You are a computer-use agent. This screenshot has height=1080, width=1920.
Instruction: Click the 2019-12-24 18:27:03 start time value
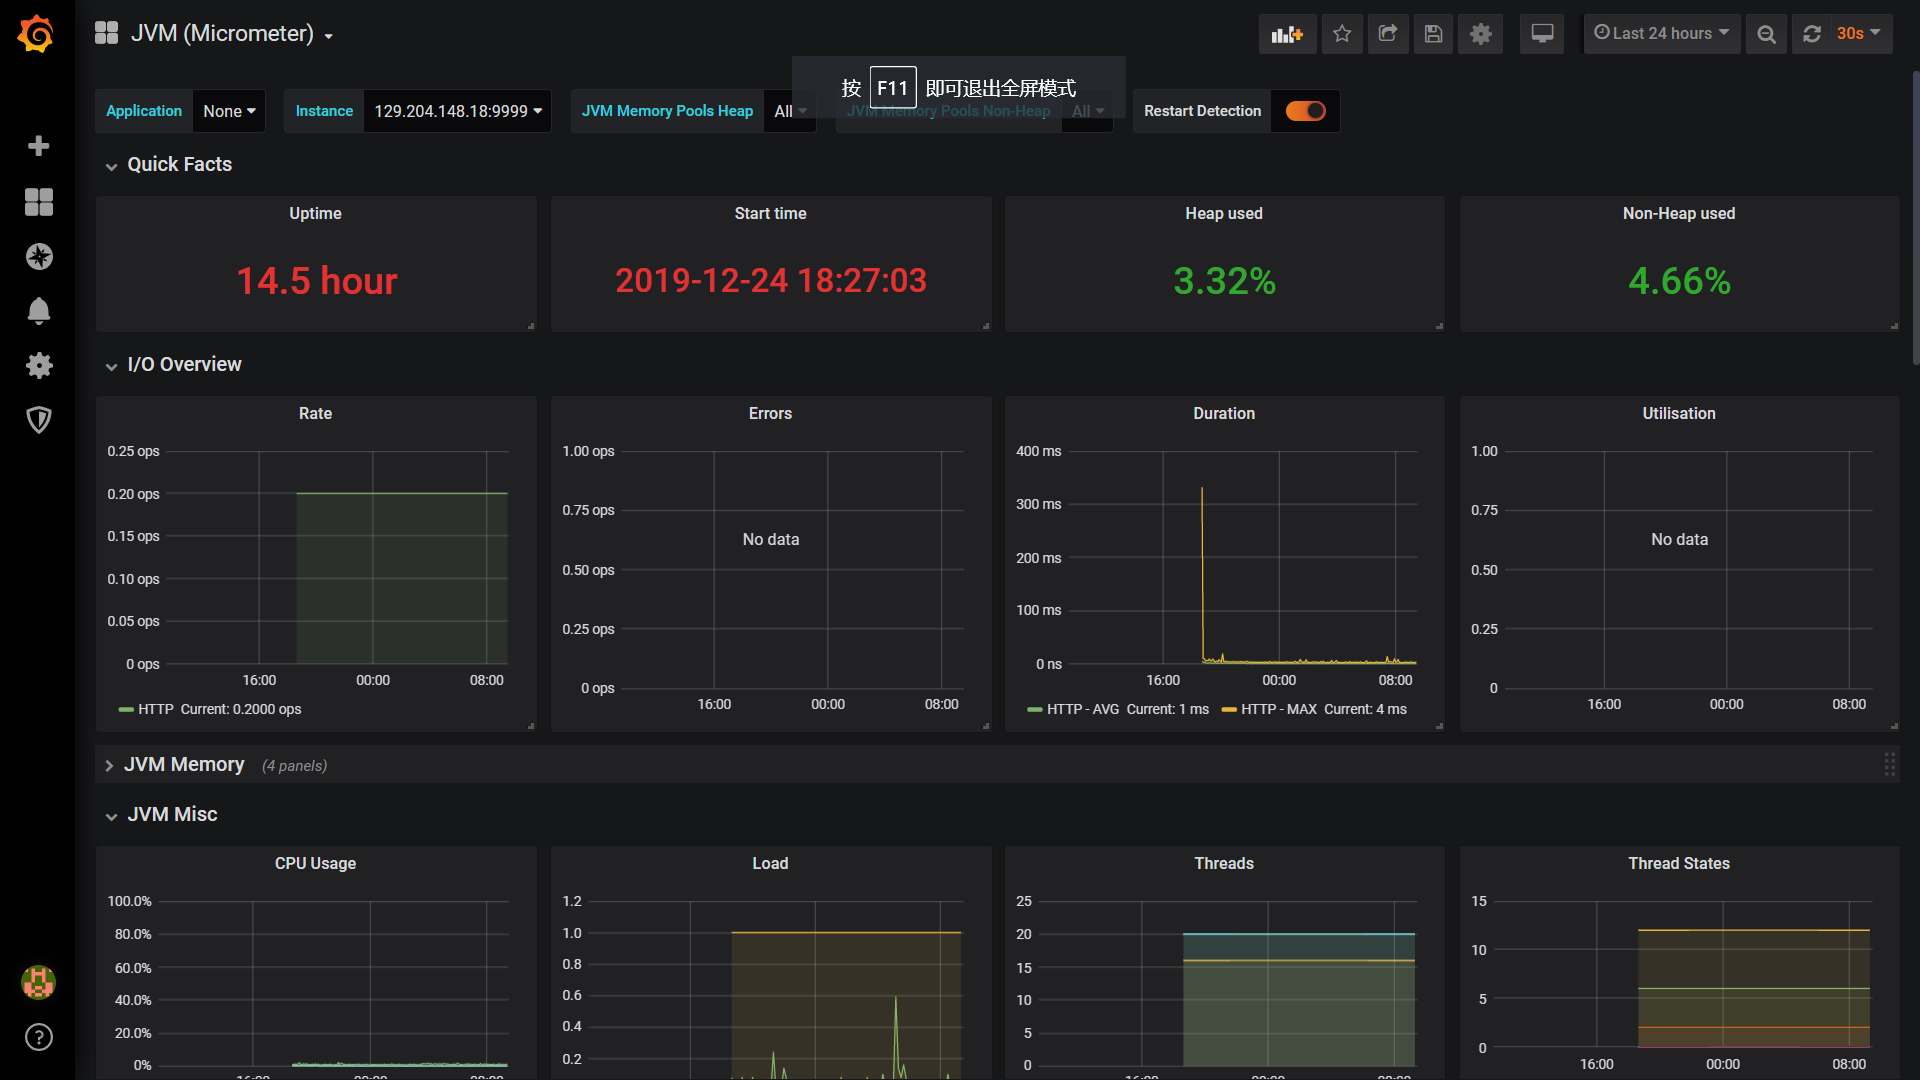coord(770,281)
